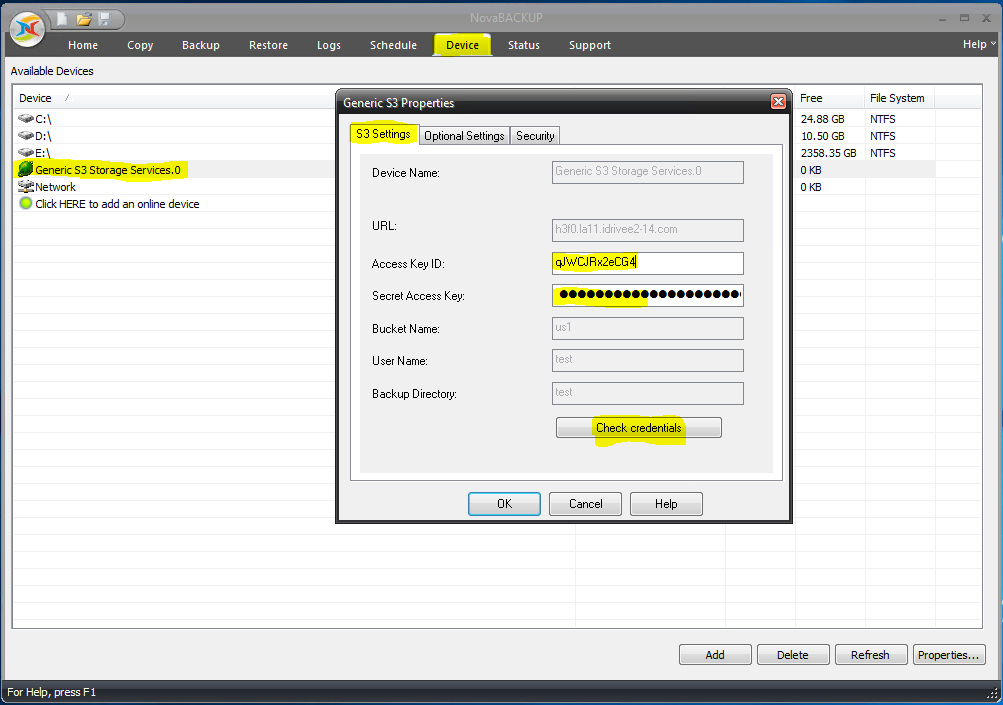Viewport: 1003px width, 705px height.
Task: Click the window resize grip in the status bar
Action: click(x=992, y=693)
